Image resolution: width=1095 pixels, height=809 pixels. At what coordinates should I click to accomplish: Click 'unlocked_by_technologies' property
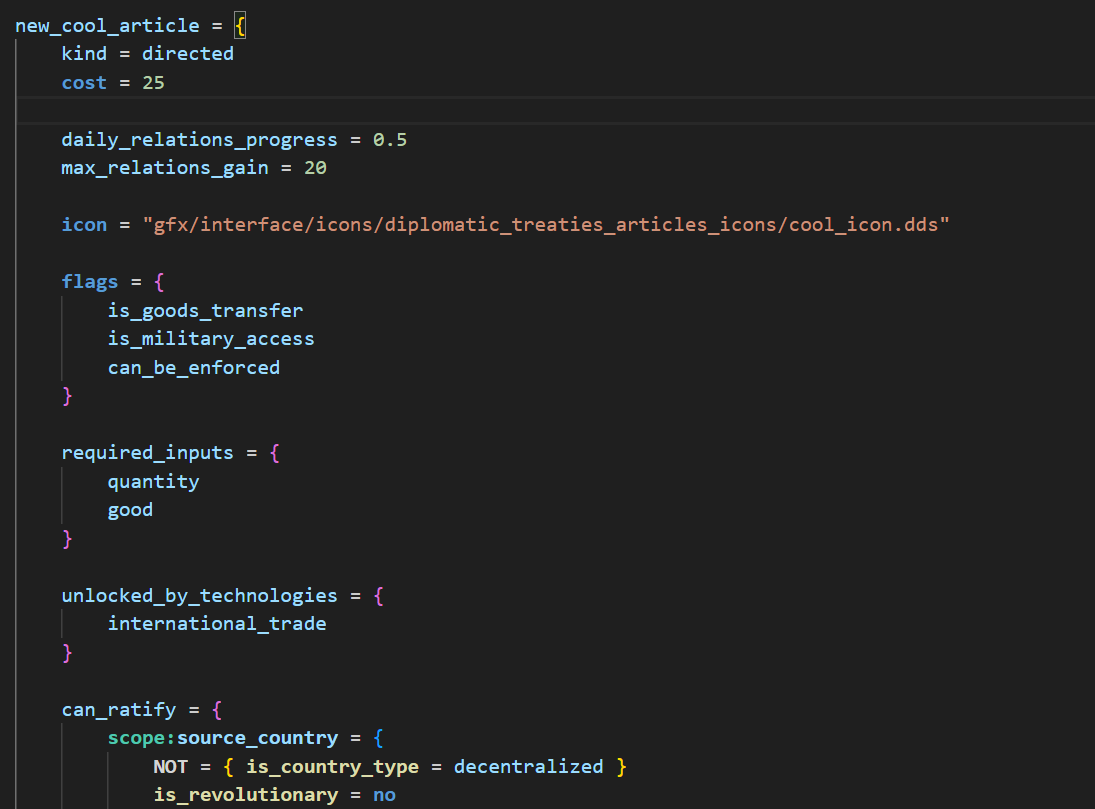[200, 596]
